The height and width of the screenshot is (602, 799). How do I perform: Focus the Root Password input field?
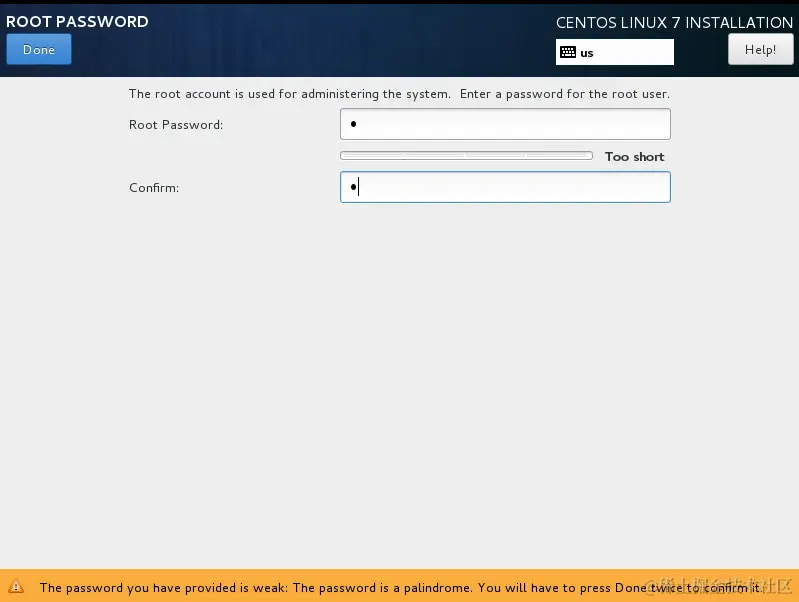click(x=505, y=124)
